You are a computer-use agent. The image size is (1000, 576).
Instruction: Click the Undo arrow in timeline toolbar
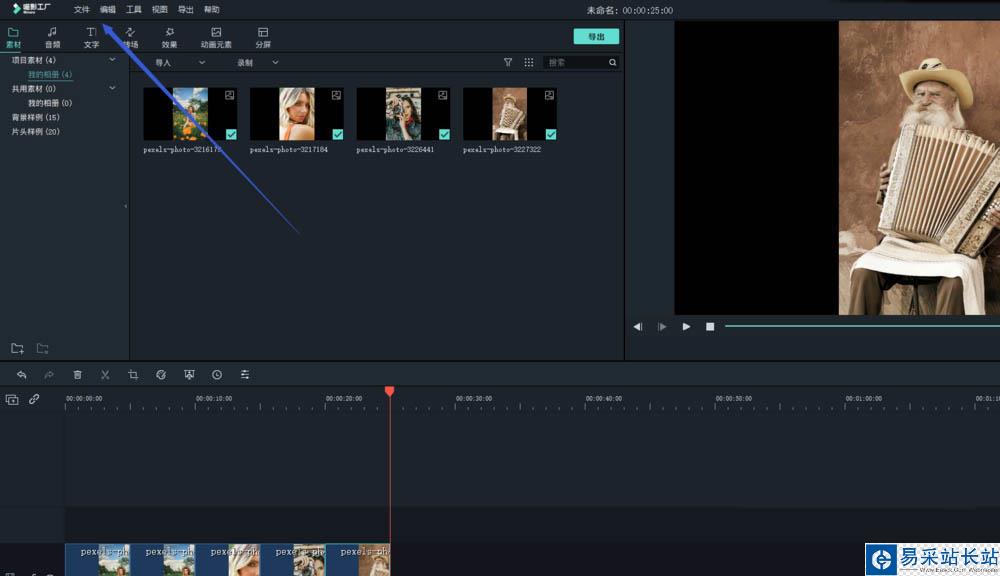click(21, 375)
